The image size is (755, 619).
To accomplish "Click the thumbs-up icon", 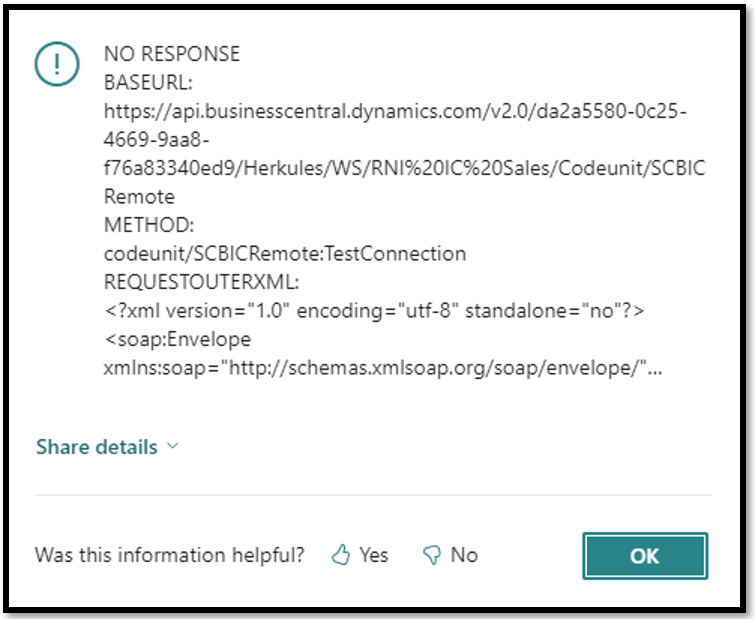I will point(341,555).
